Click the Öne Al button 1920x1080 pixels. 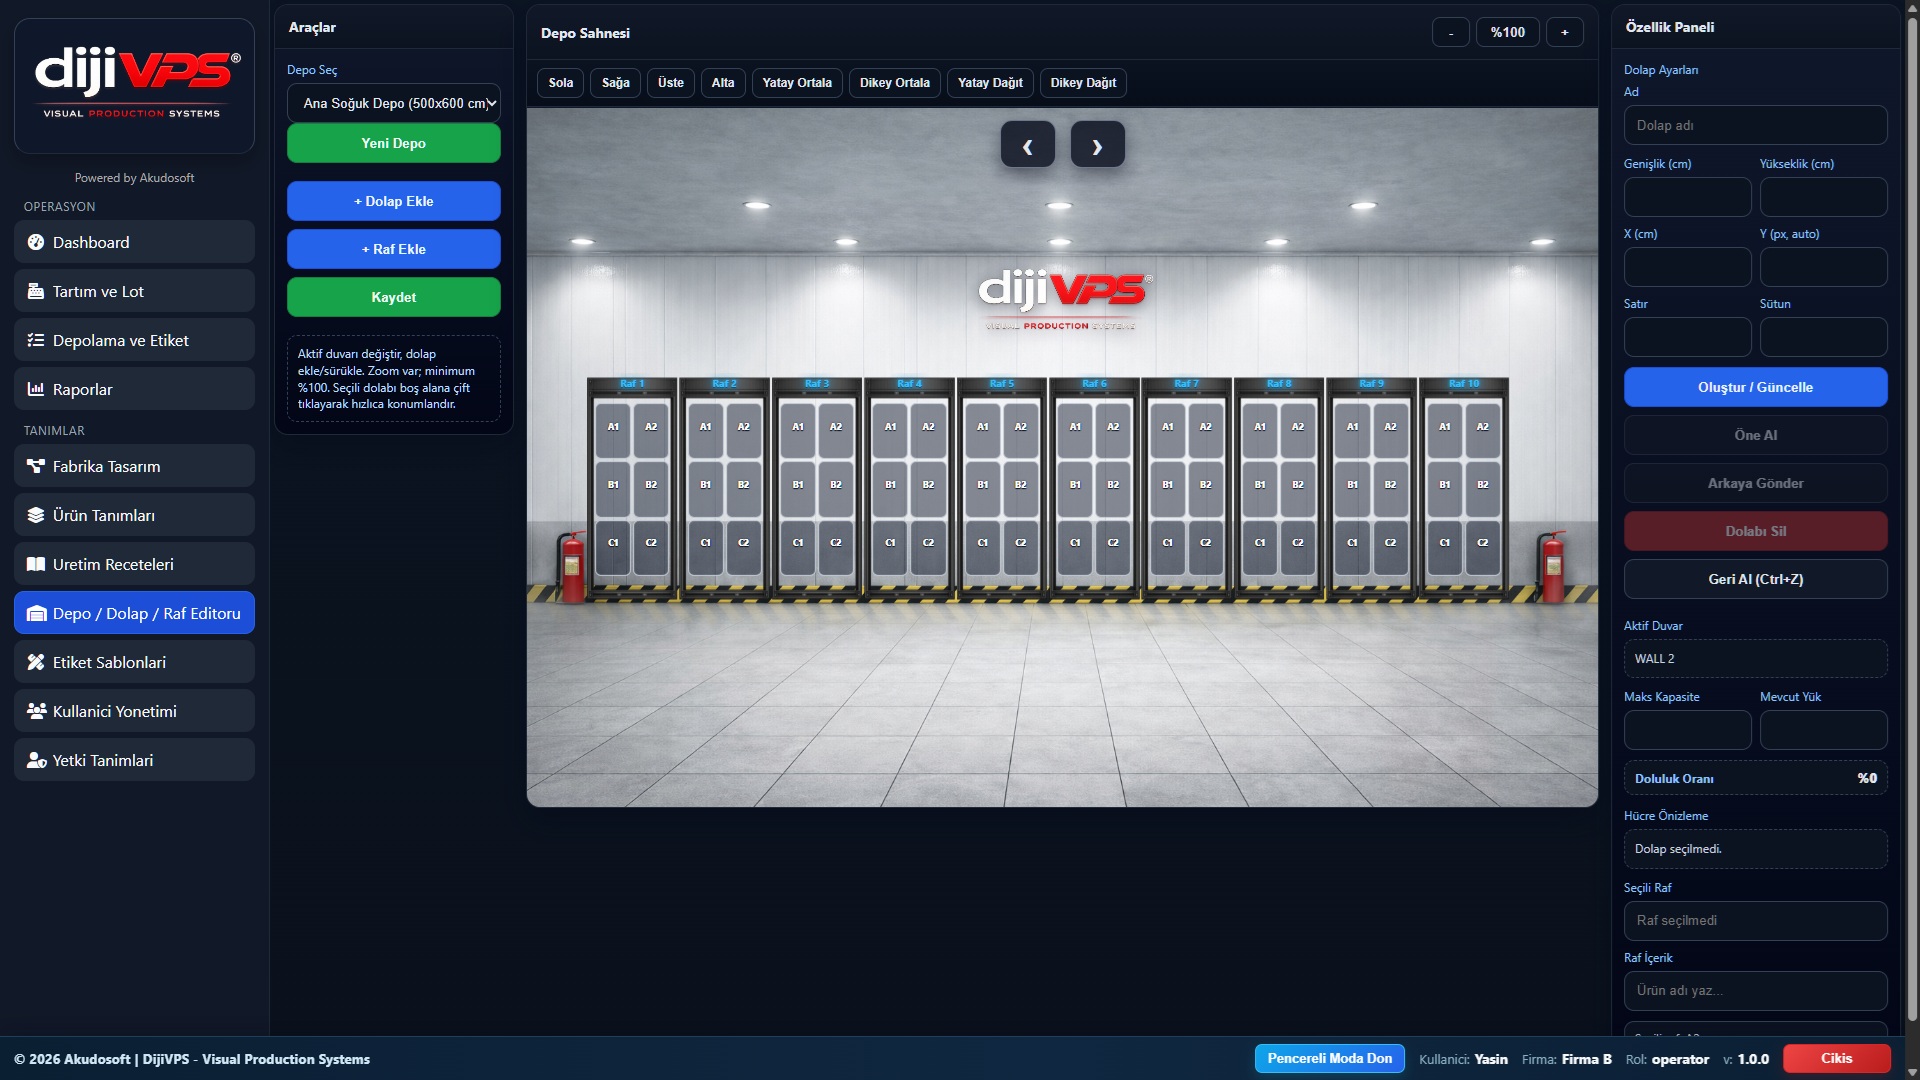[1756, 435]
